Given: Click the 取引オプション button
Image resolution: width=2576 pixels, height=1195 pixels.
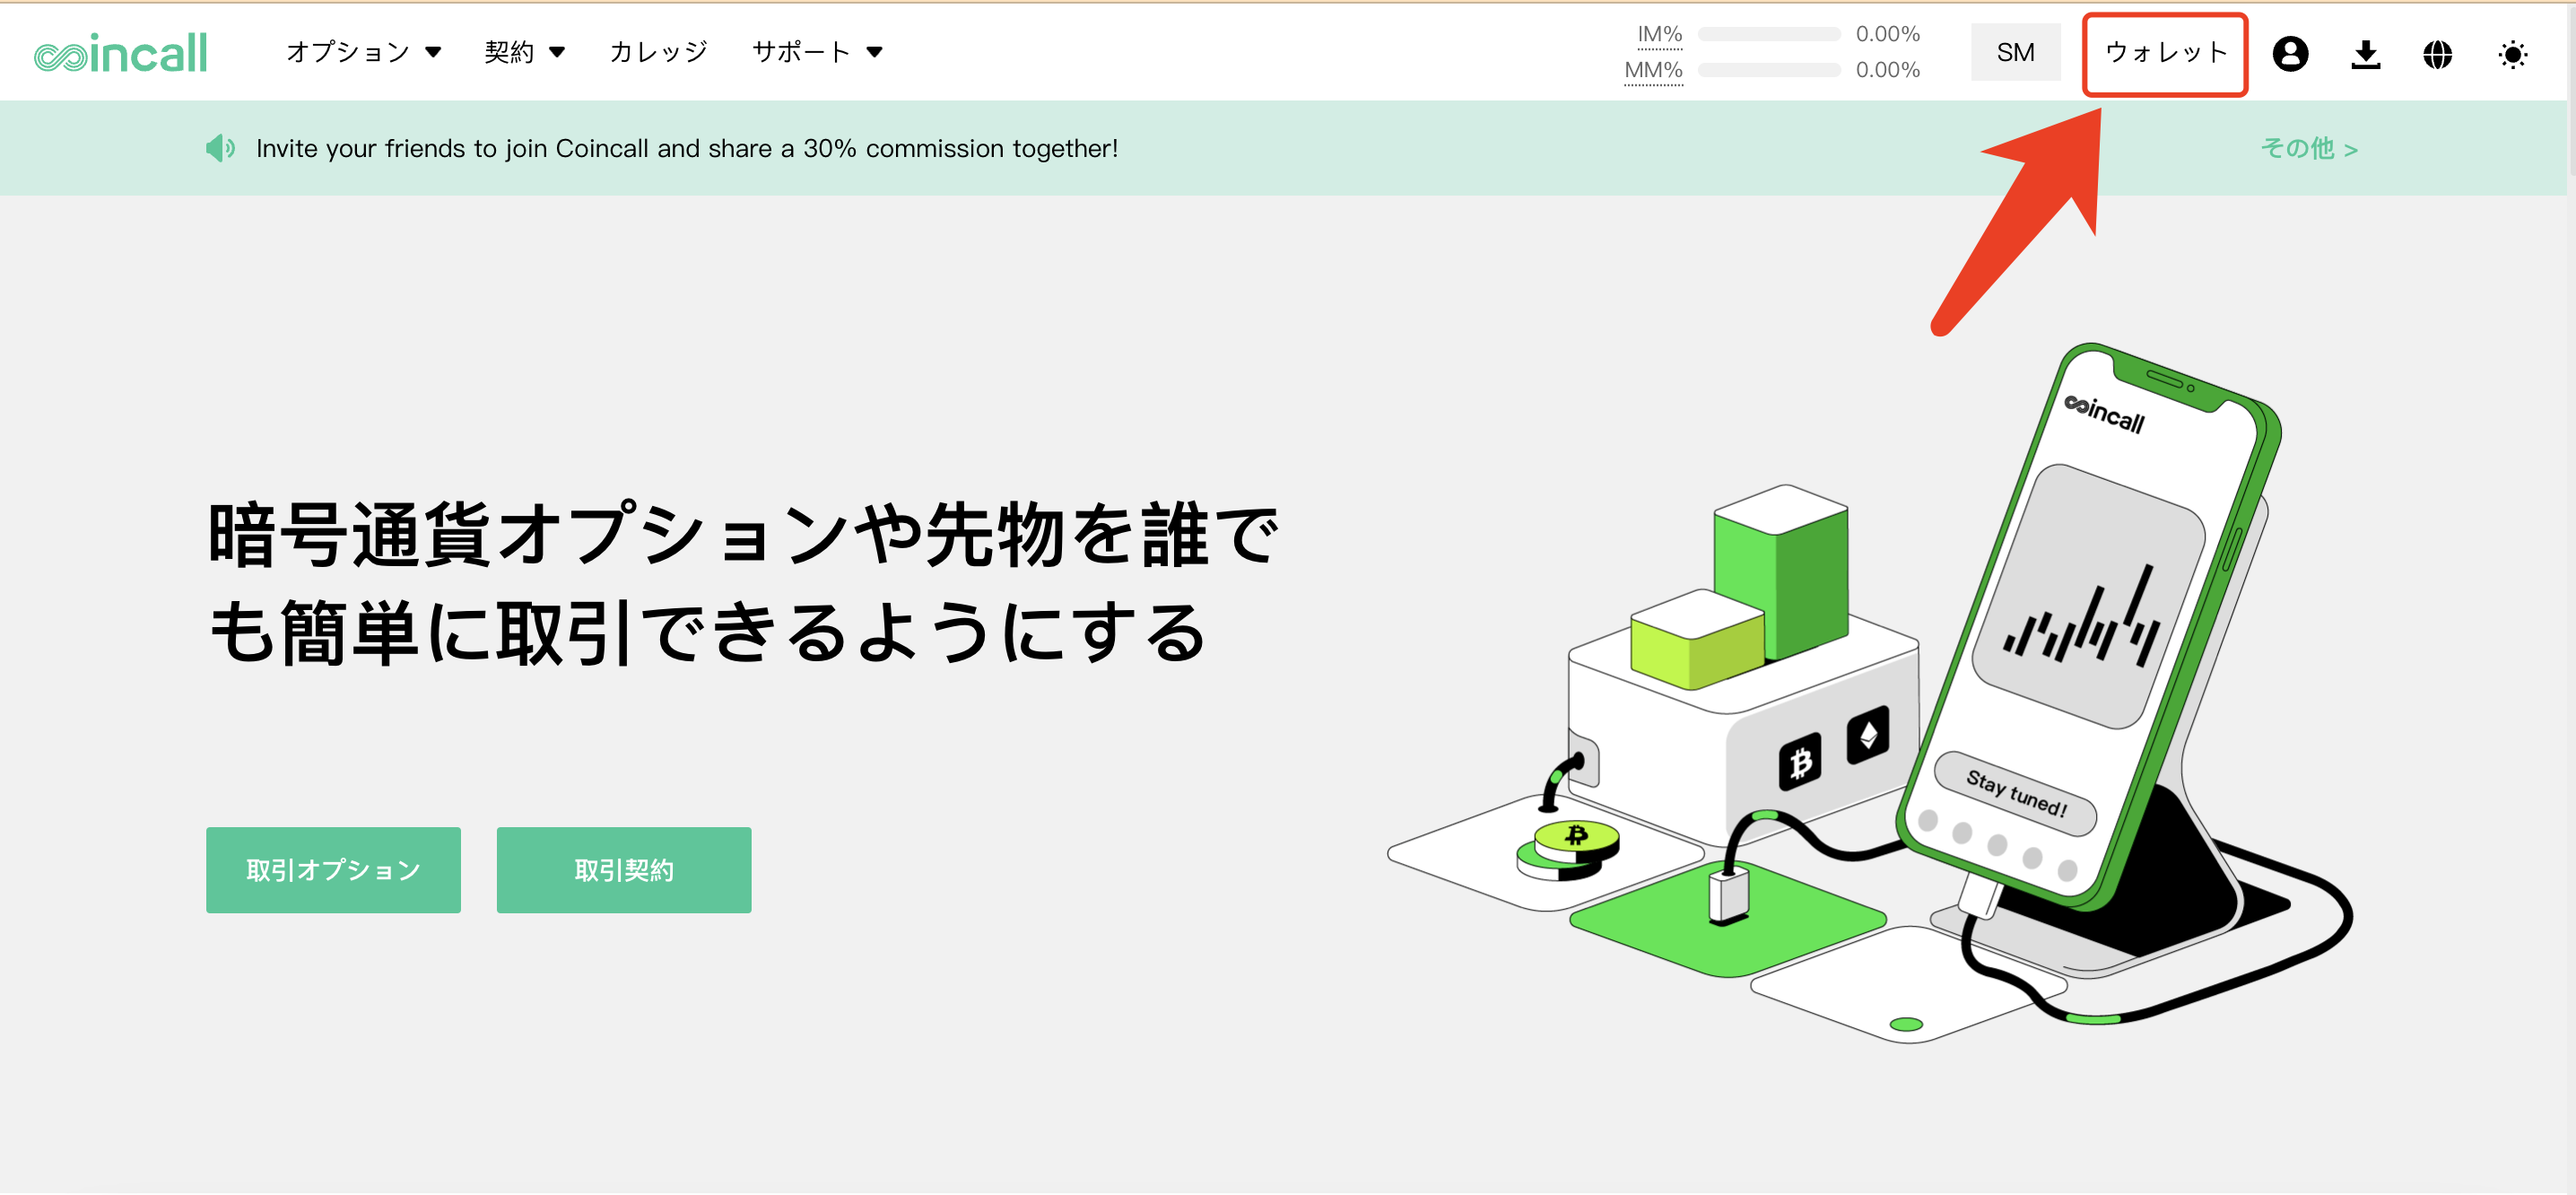Looking at the screenshot, I should (333, 870).
